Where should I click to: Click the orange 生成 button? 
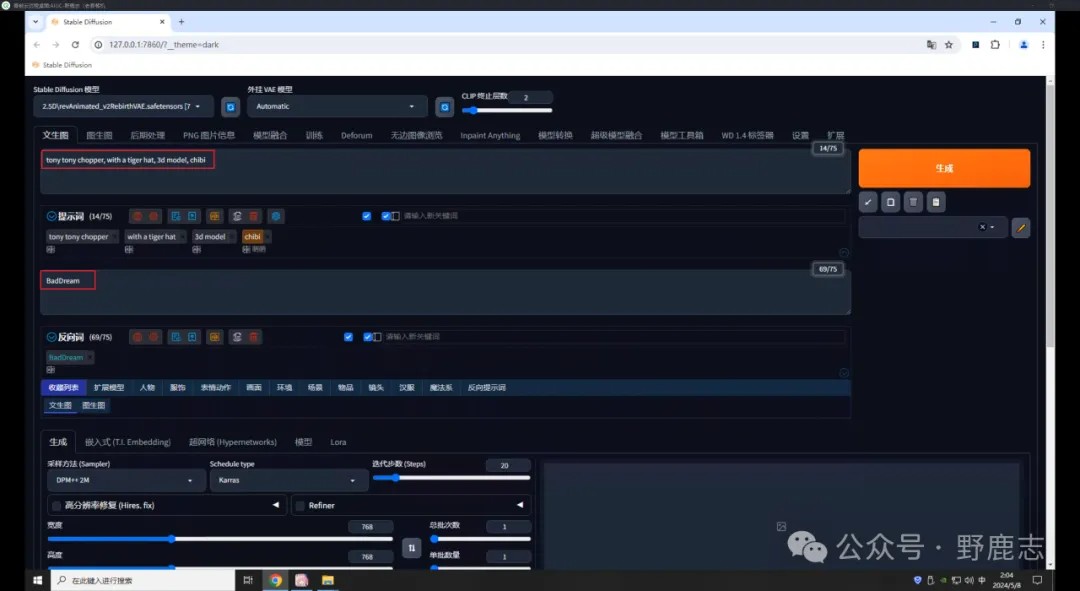[x=944, y=168]
